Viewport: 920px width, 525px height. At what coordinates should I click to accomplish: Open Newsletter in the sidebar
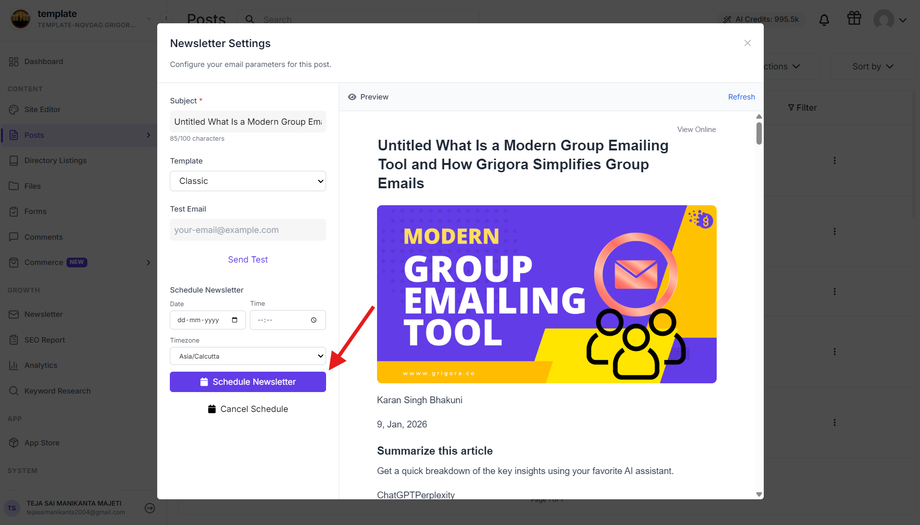coord(43,314)
